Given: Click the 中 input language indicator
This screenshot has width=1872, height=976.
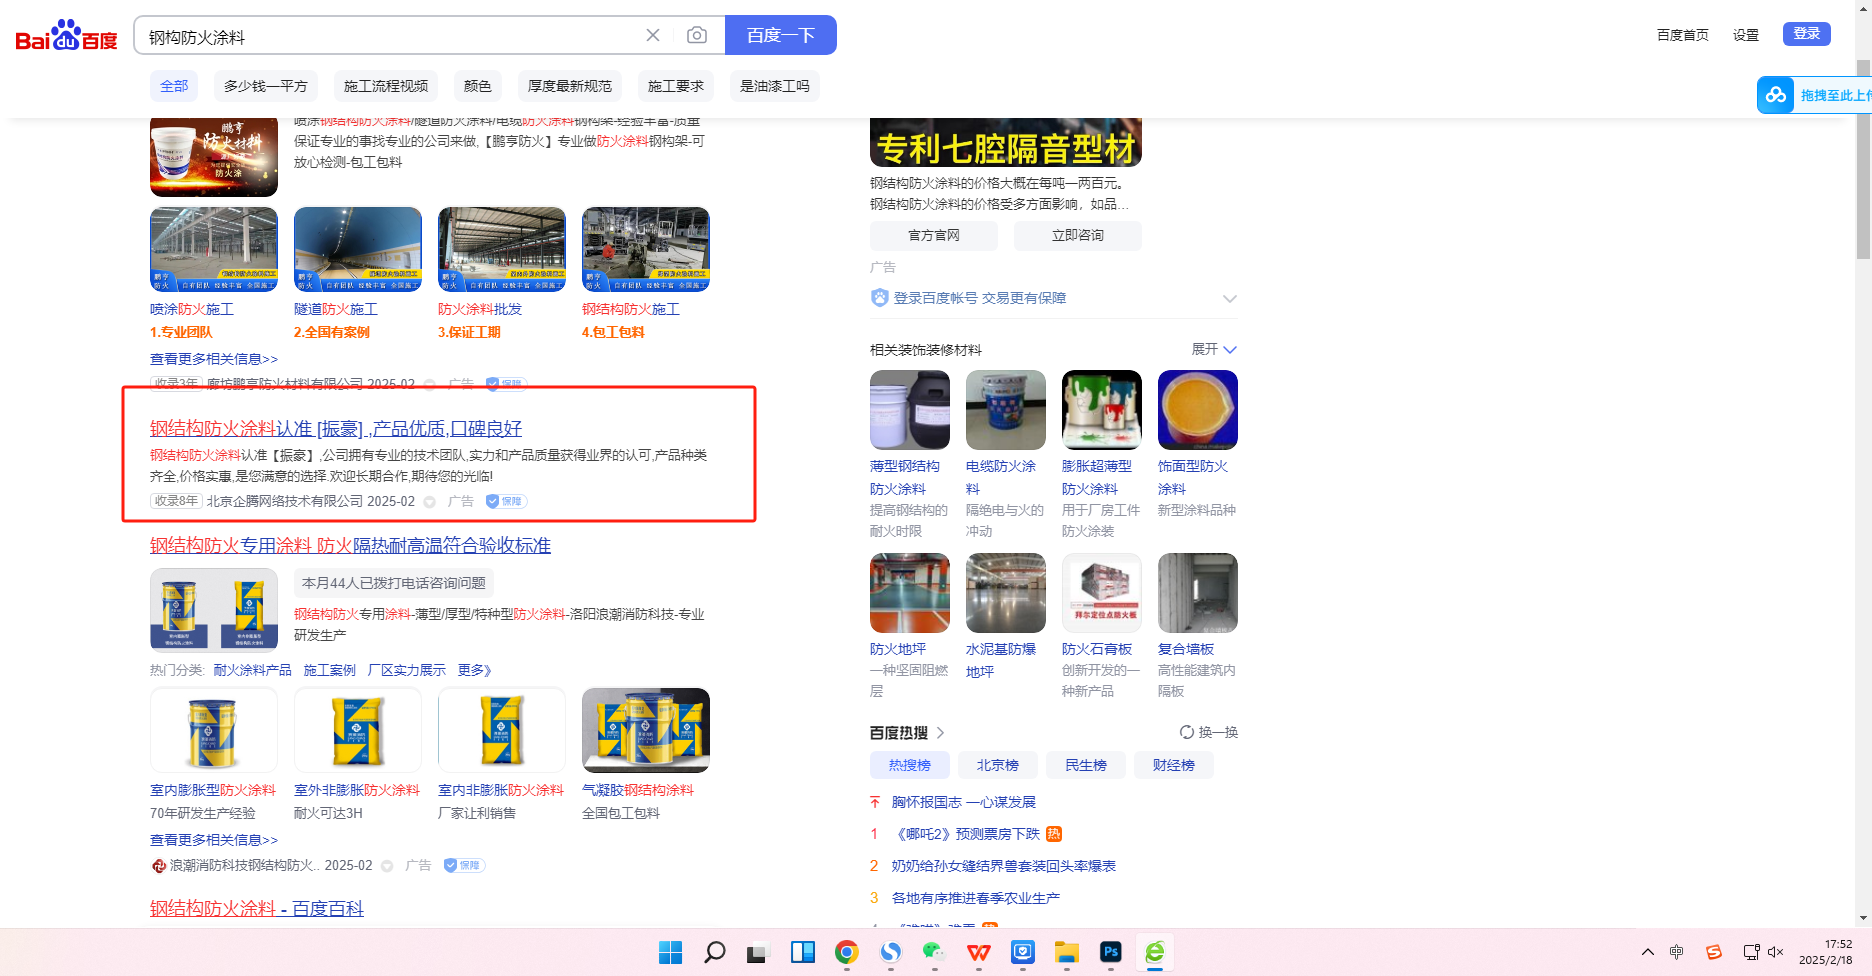Looking at the screenshot, I should (x=1677, y=952).
